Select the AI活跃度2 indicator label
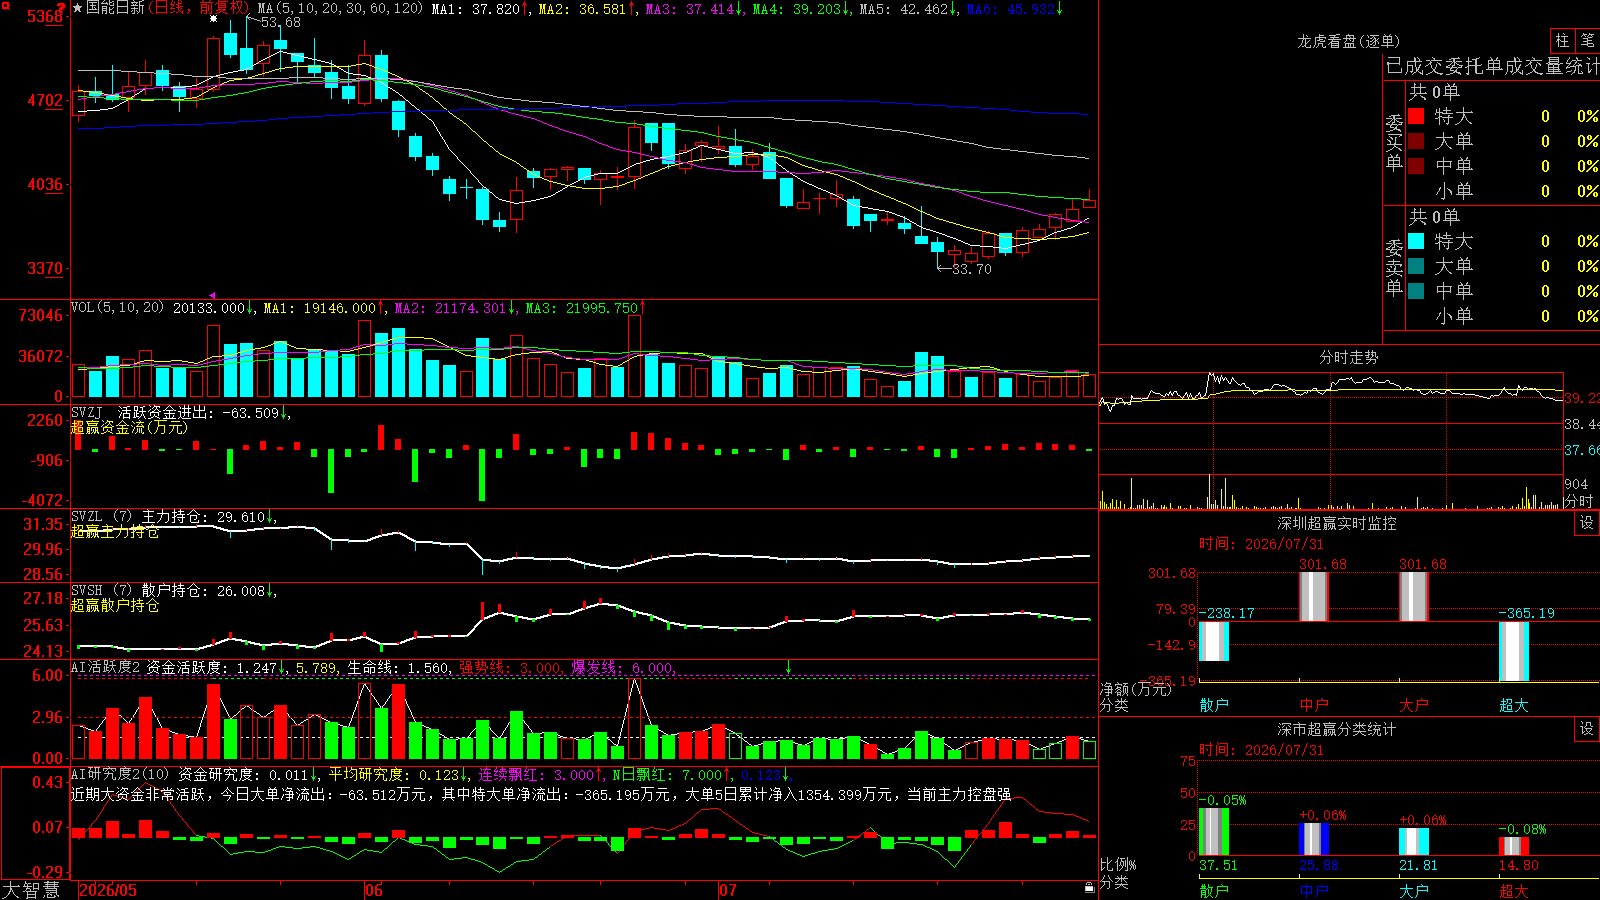1600x900 pixels. coord(105,668)
